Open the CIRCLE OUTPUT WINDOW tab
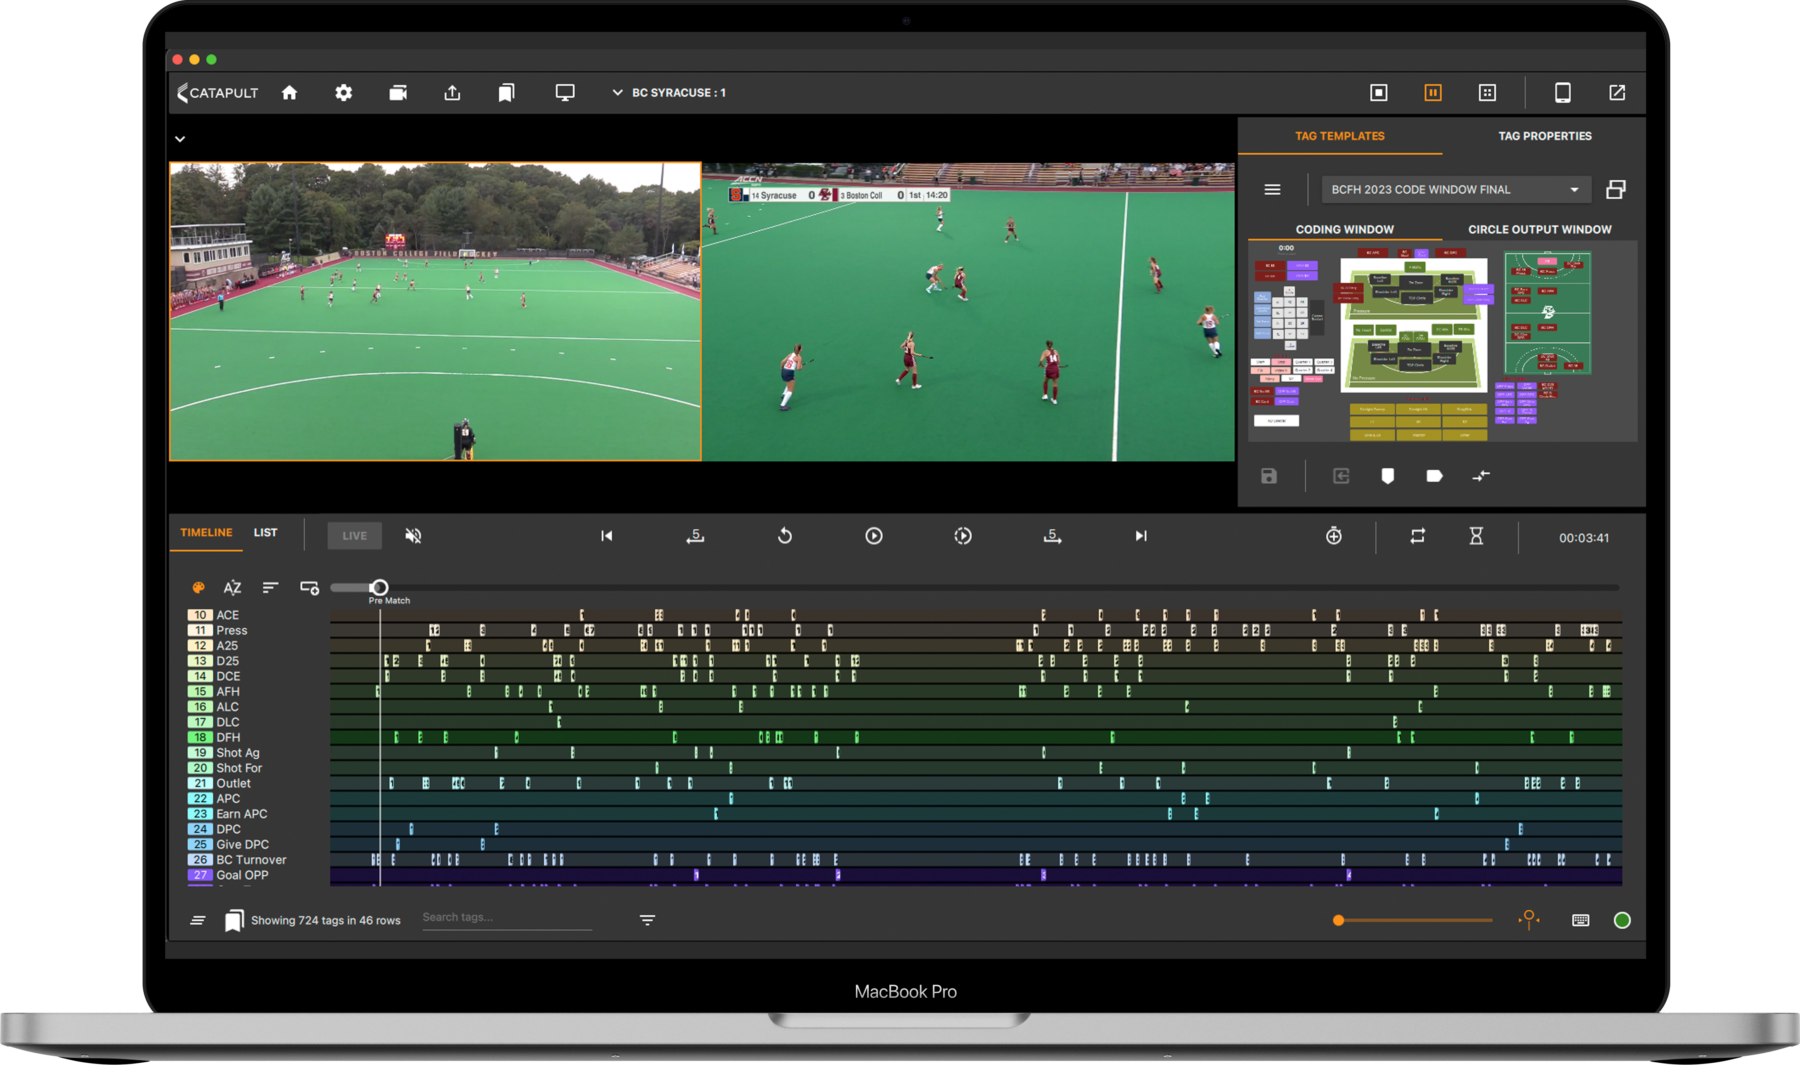1800x1065 pixels. (1539, 229)
